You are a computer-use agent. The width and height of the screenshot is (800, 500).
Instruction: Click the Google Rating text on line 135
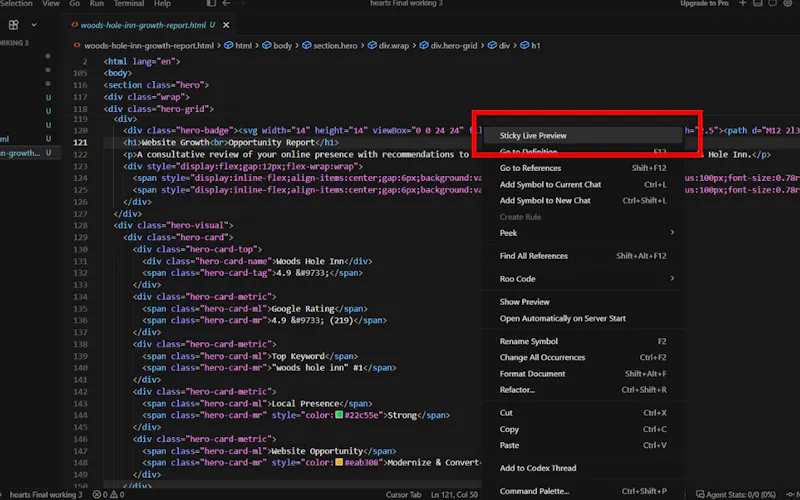click(x=303, y=308)
